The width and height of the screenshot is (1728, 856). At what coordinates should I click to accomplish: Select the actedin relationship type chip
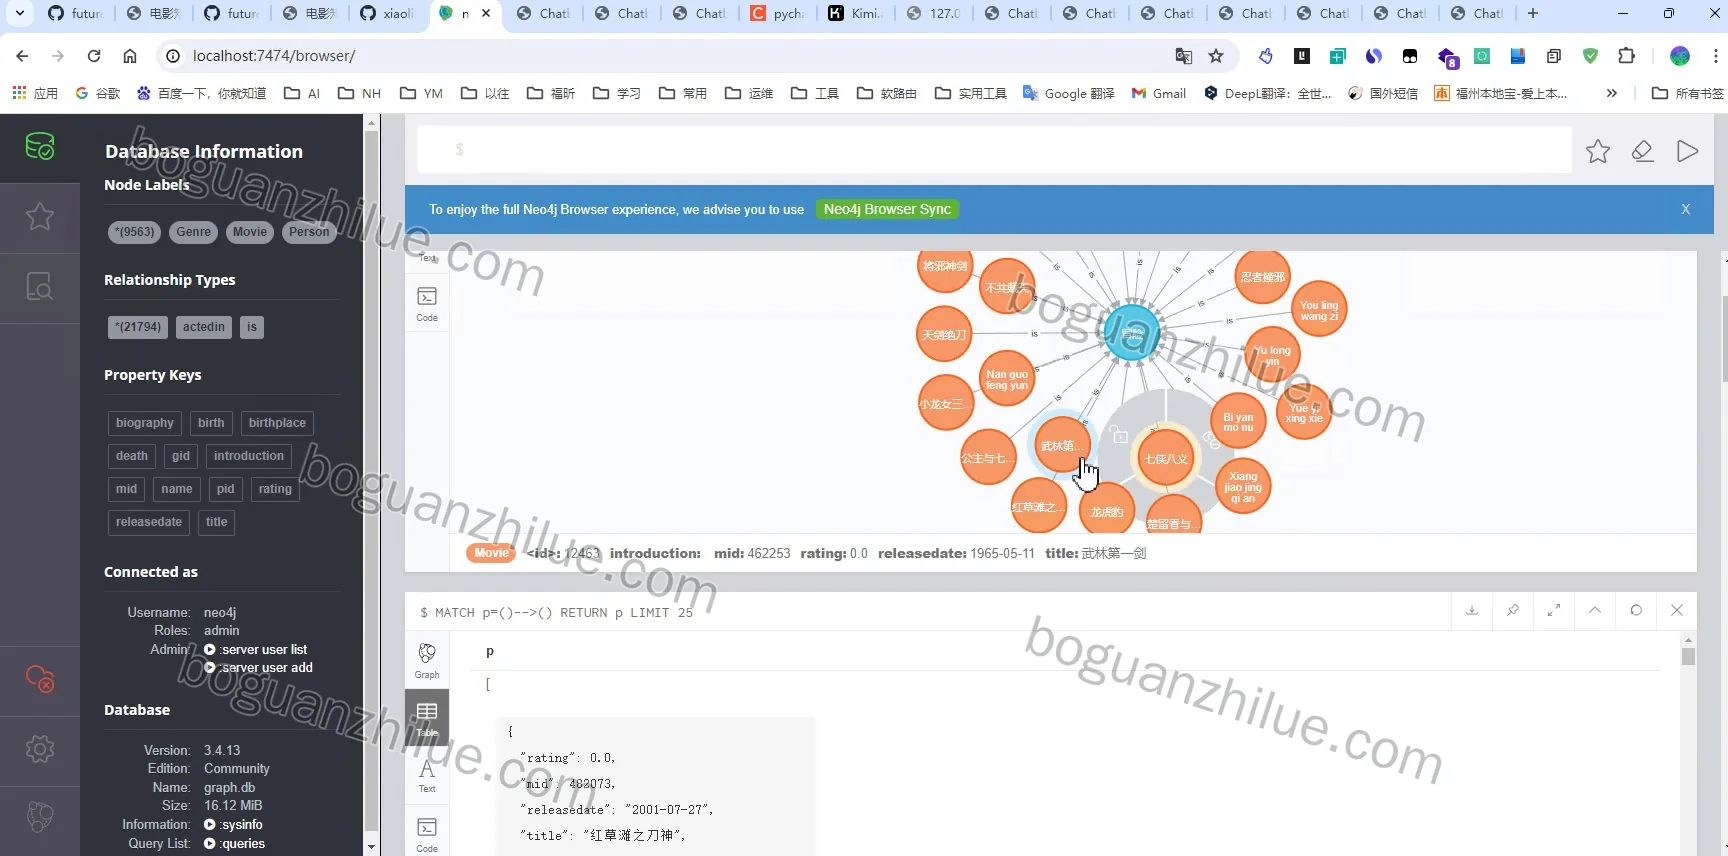(x=204, y=327)
